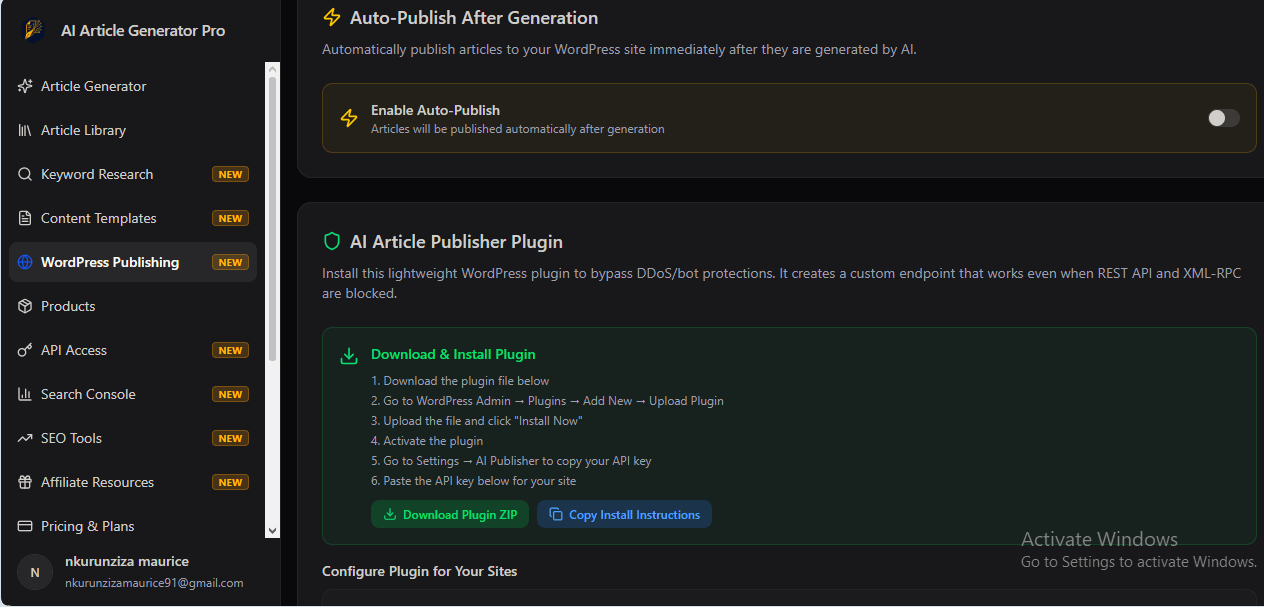Click the AI Article Publisher Plugin heading
The image size is (1264, 607).
(x=456, y=242)
